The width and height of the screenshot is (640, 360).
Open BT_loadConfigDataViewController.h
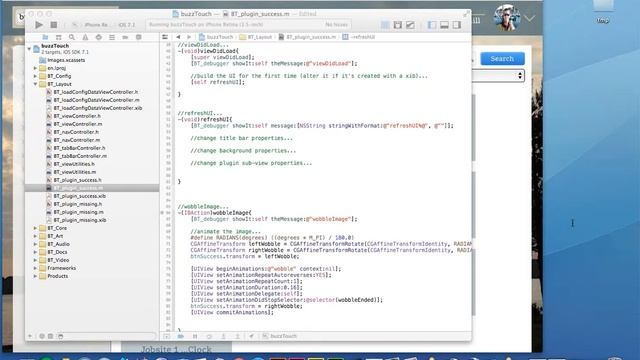92,92
